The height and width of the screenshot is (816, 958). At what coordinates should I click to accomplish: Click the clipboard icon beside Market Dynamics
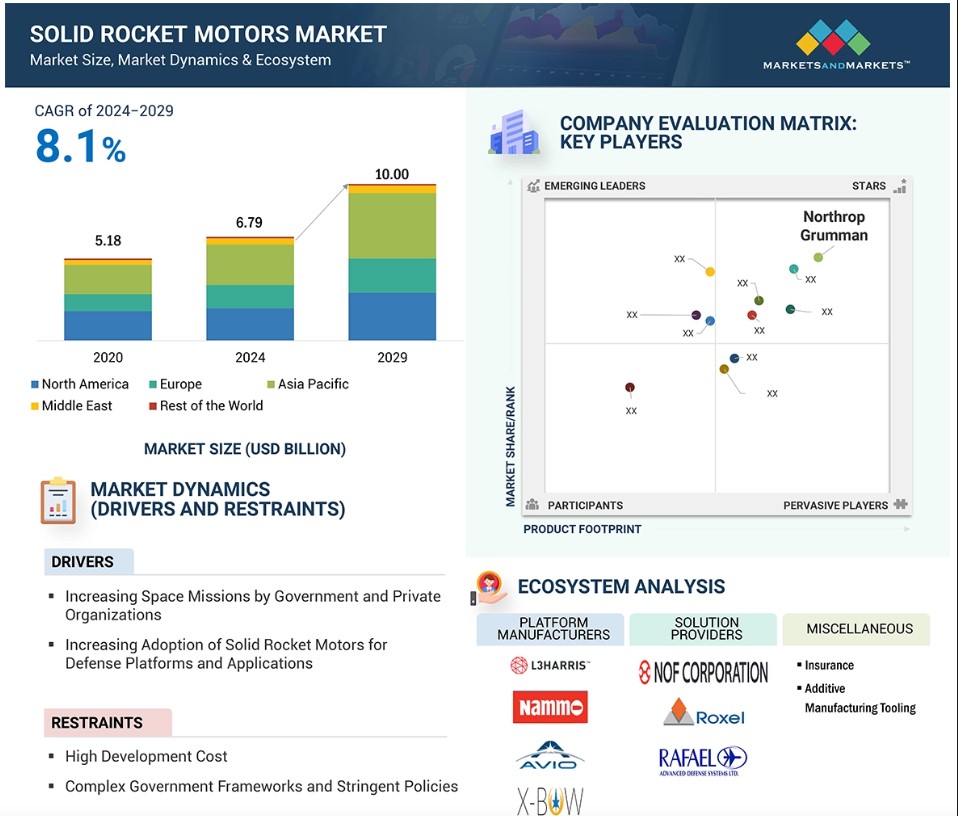point(57,500)
